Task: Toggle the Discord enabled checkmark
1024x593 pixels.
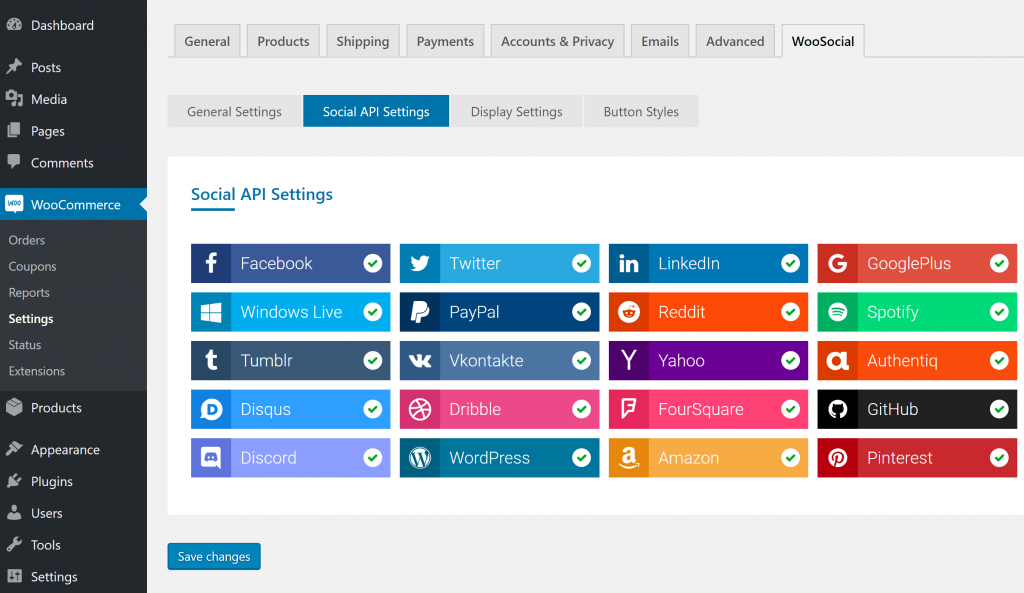Action: click(373, 458)
